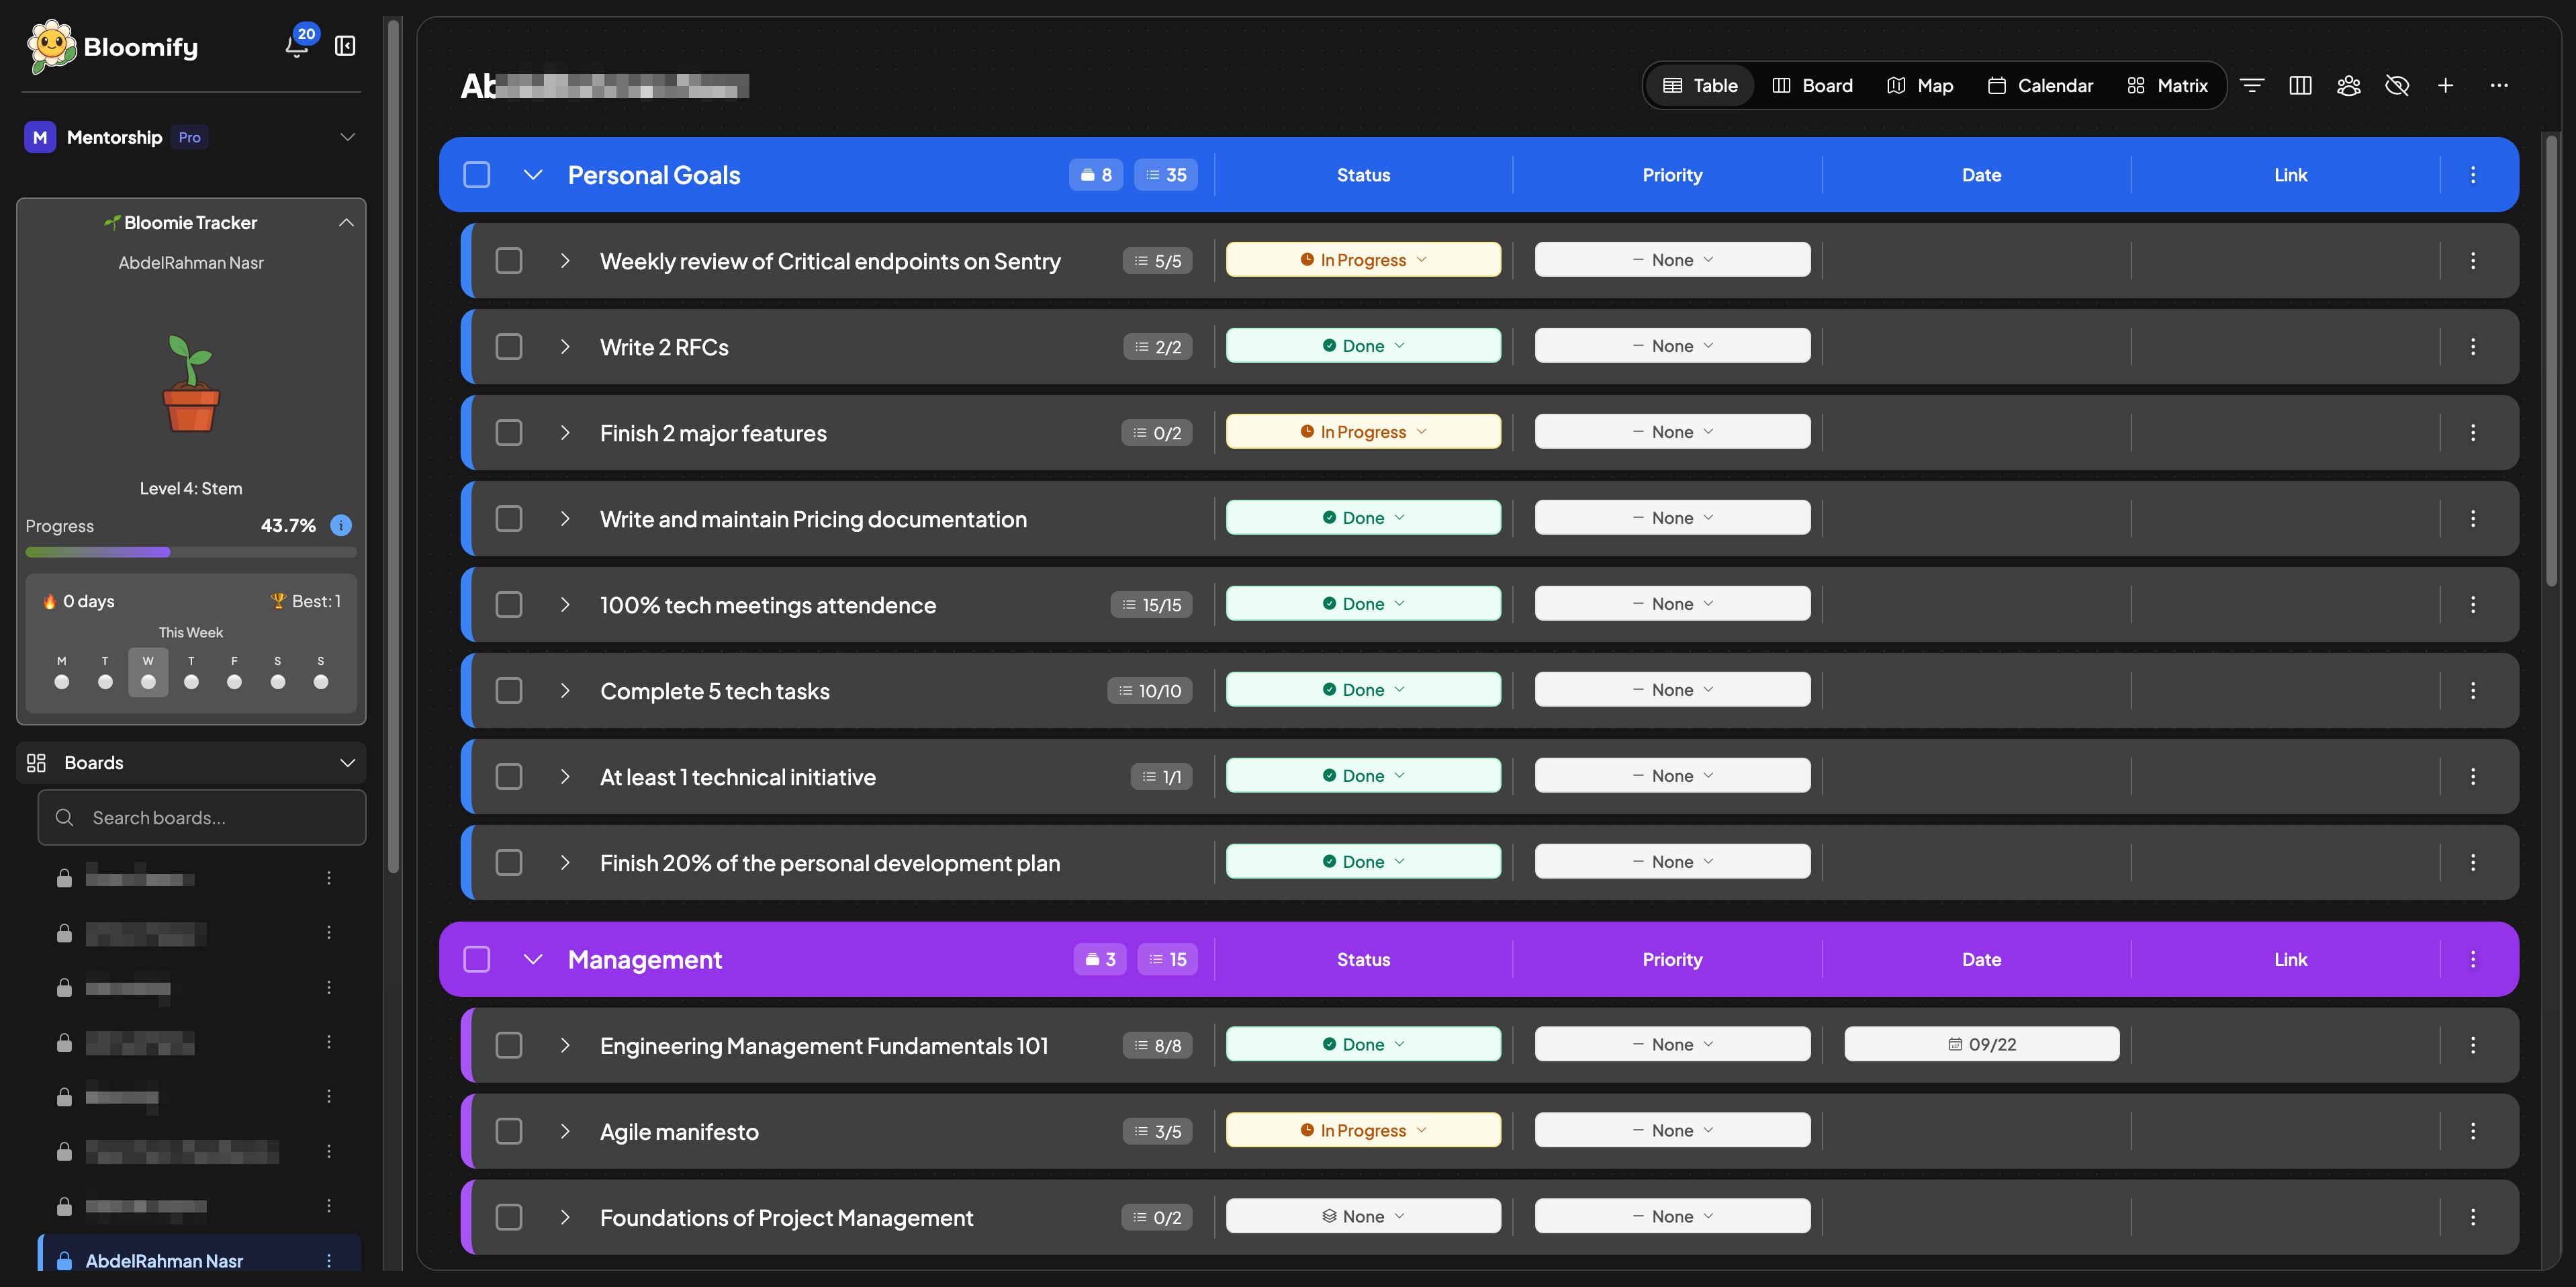Click the collaborators icon in the toolbar

(x=2348, y=85)
